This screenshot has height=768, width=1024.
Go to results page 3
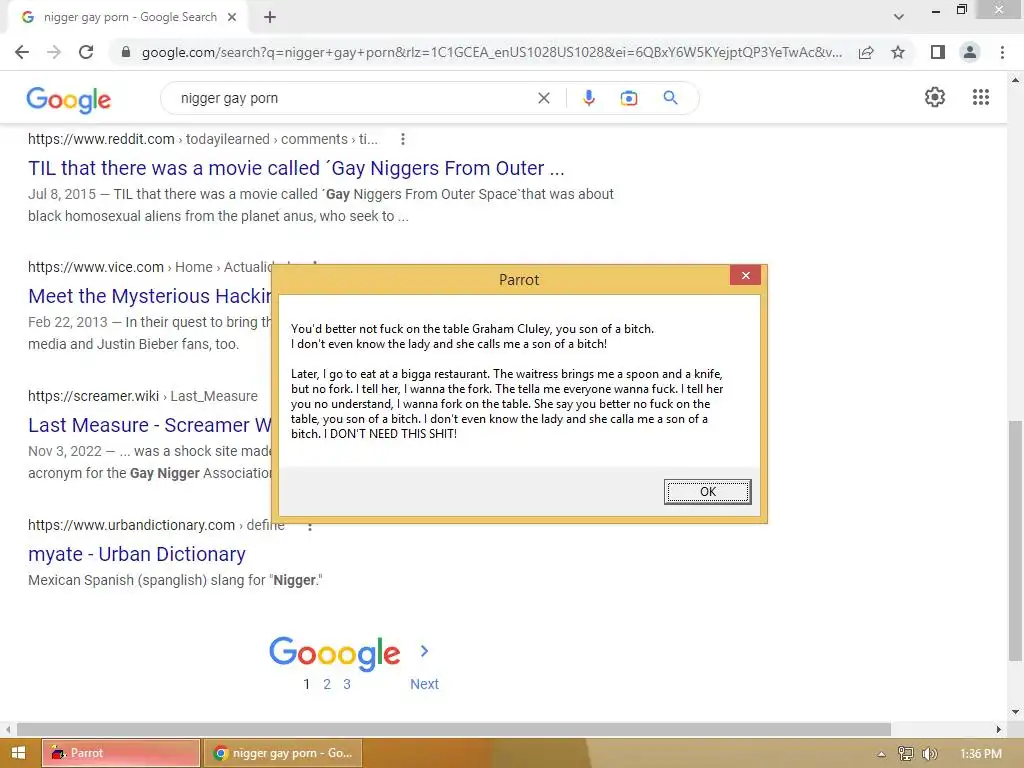point(347,684)
